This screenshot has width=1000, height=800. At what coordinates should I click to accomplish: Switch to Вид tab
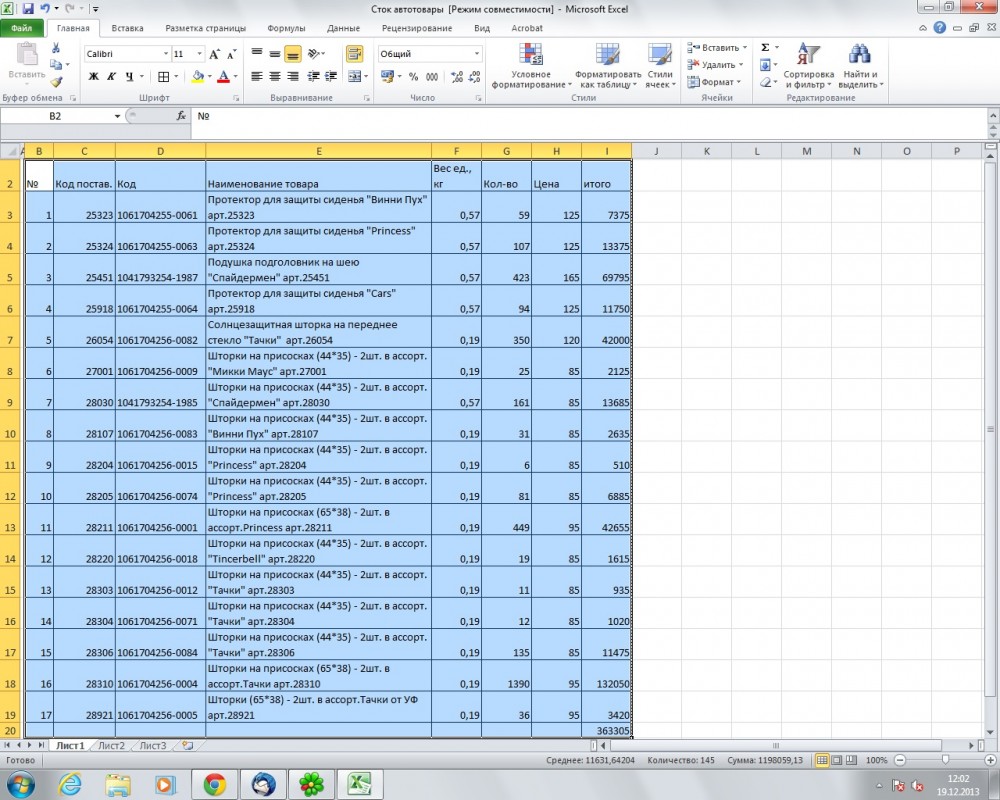482,28
